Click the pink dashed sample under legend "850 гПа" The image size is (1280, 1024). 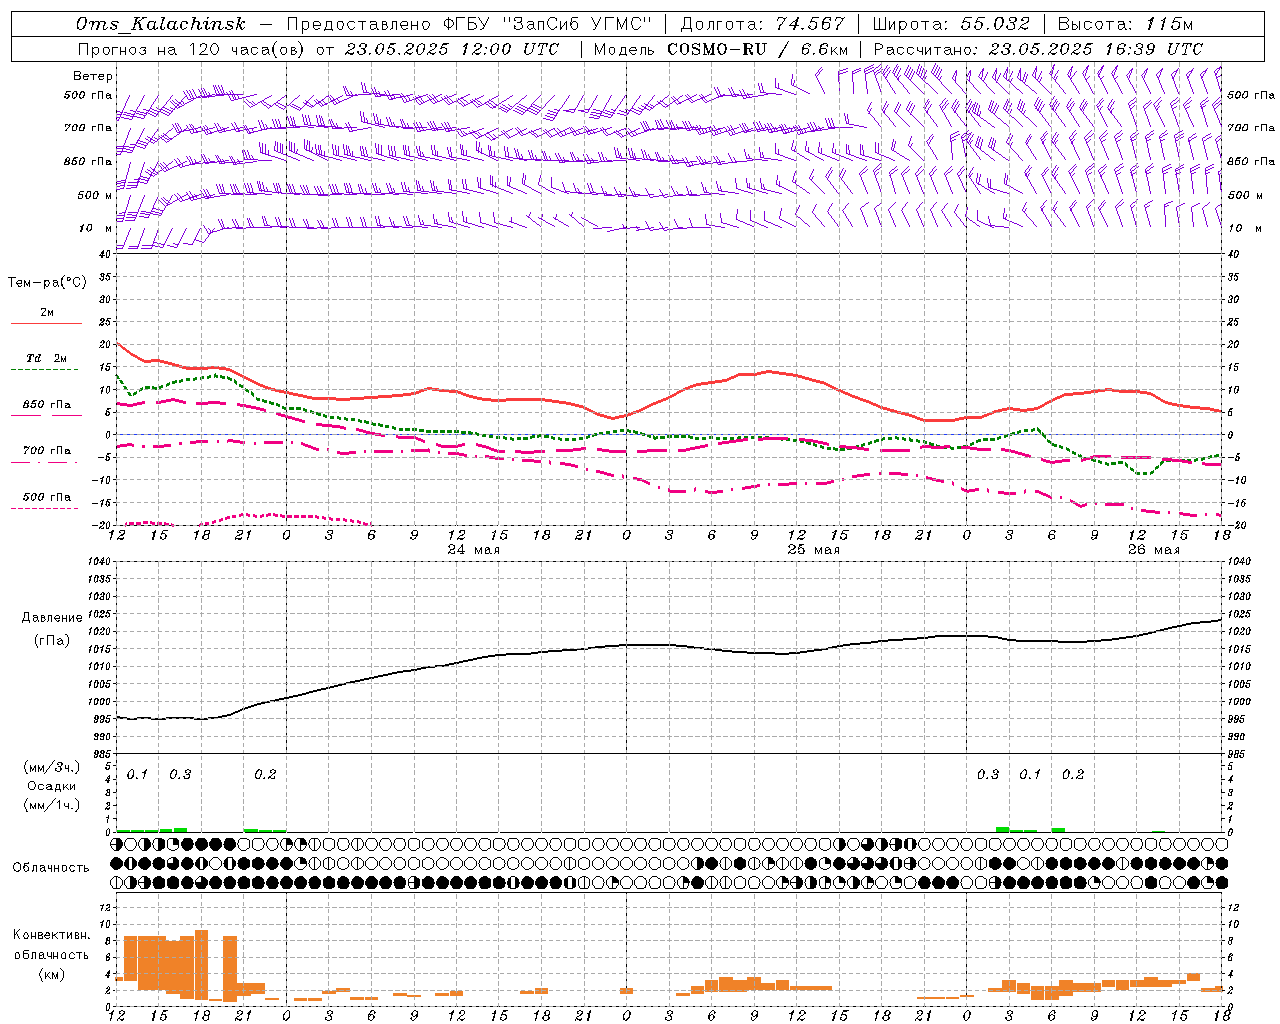coord(44,416)
